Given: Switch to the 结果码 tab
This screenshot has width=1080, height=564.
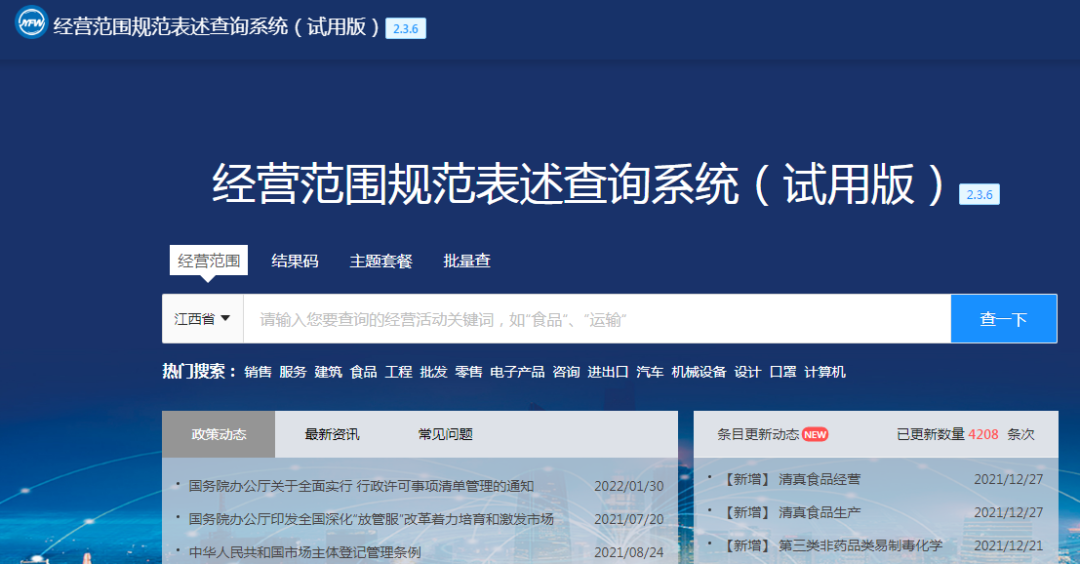Looking at the screenshot, I should [x=295, y=261].
